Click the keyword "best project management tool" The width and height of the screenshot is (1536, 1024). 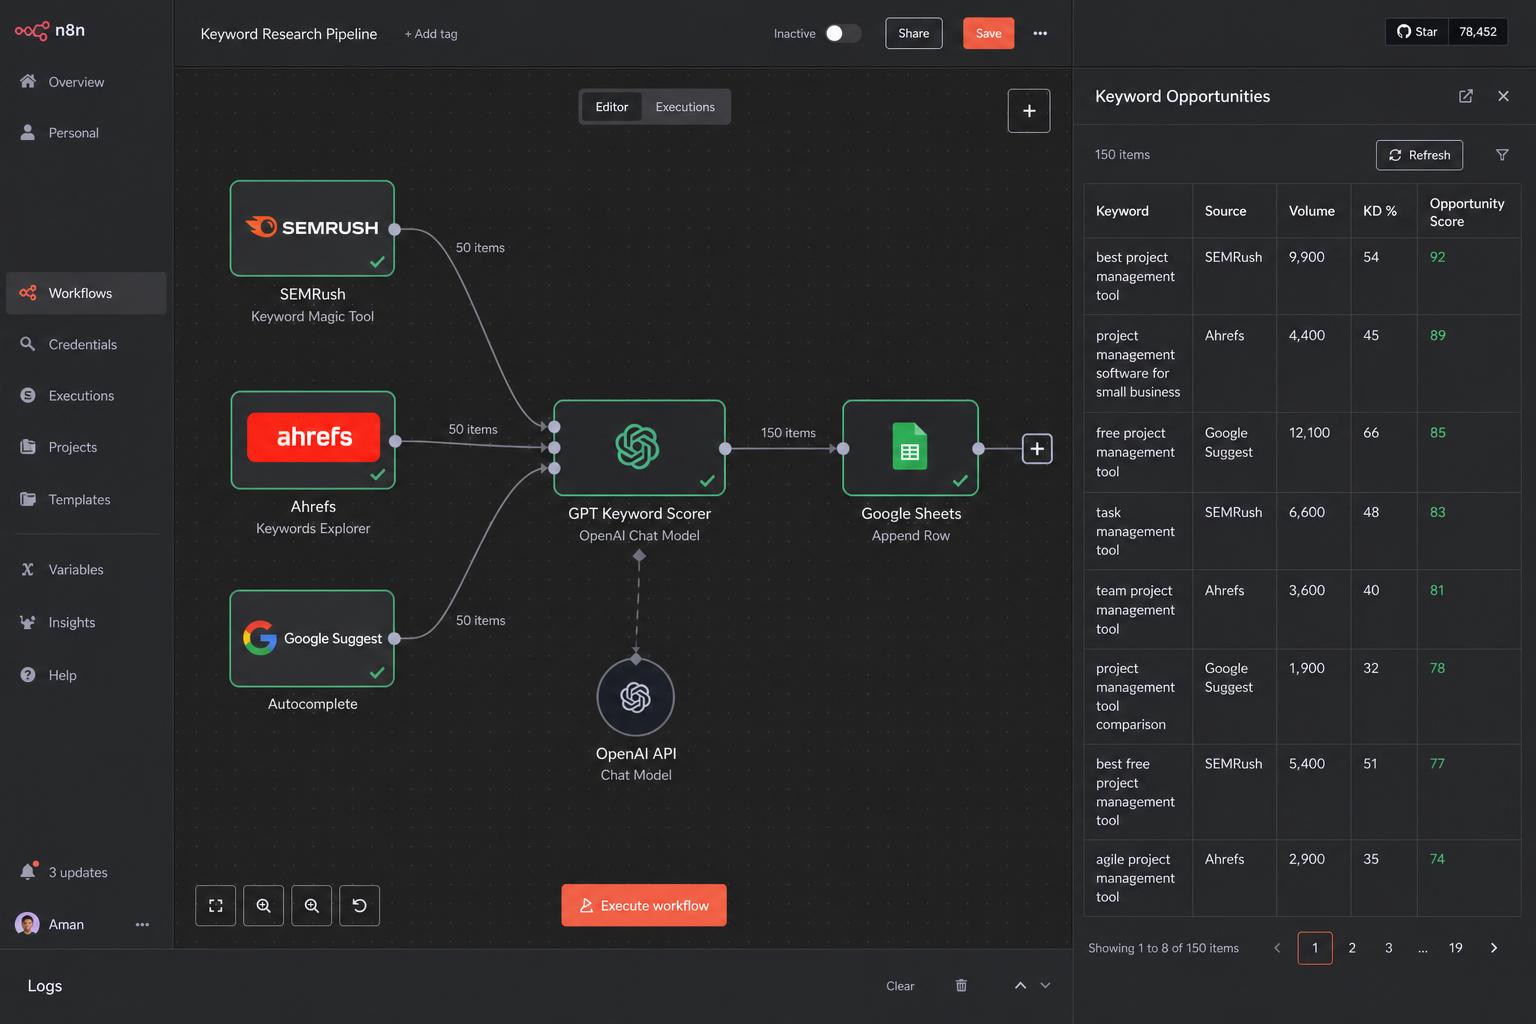point(1136,276)
